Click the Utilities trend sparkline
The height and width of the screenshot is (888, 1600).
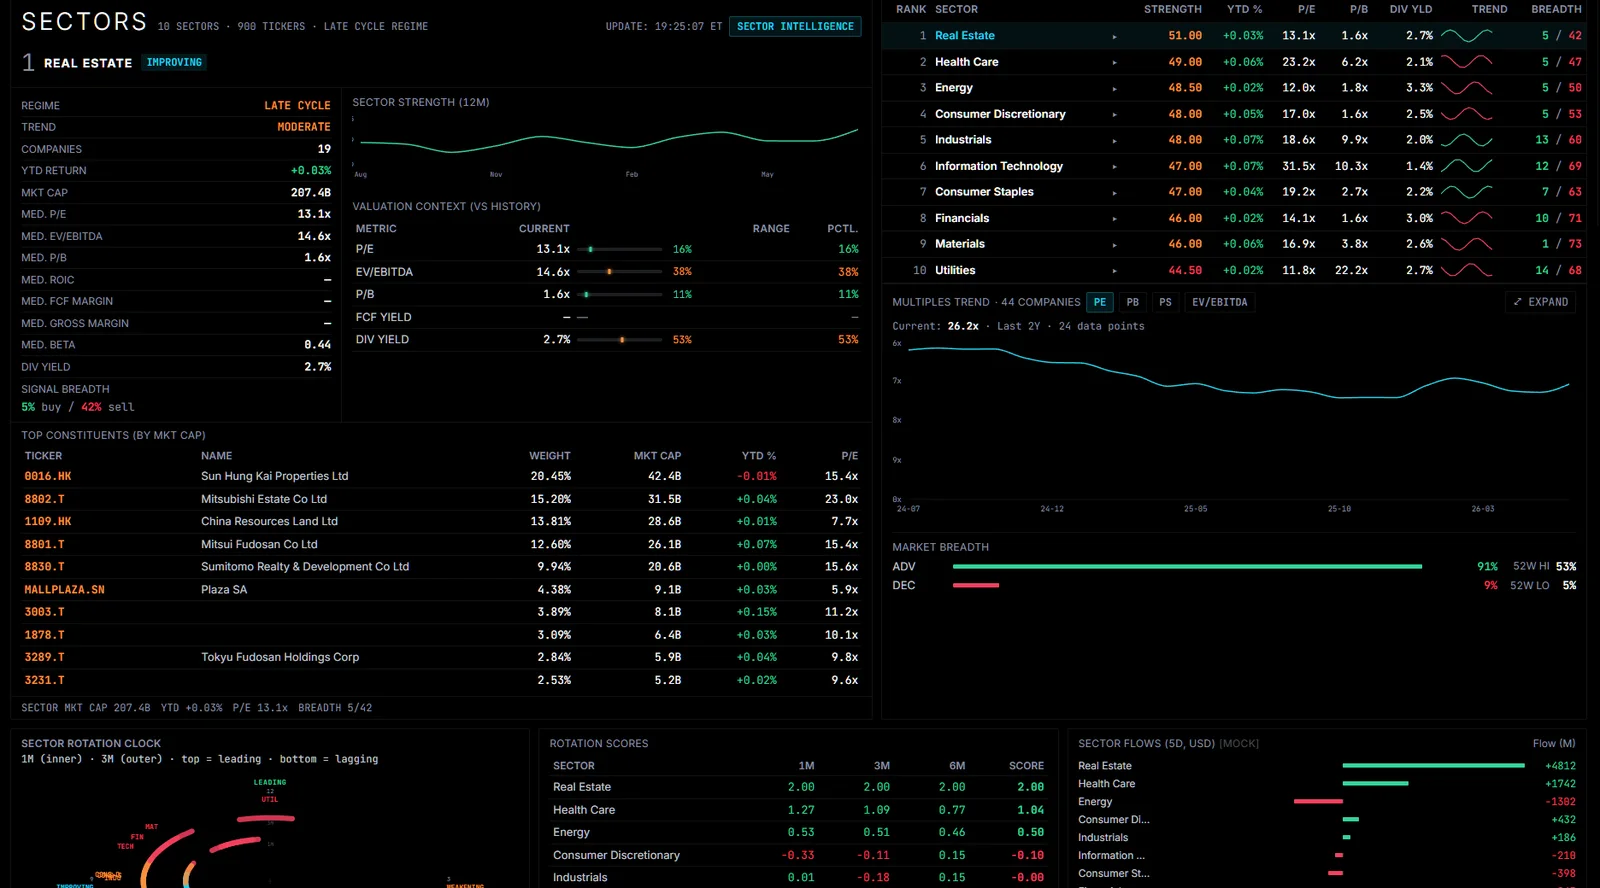pyautogui.click(x=1466, y=270)
